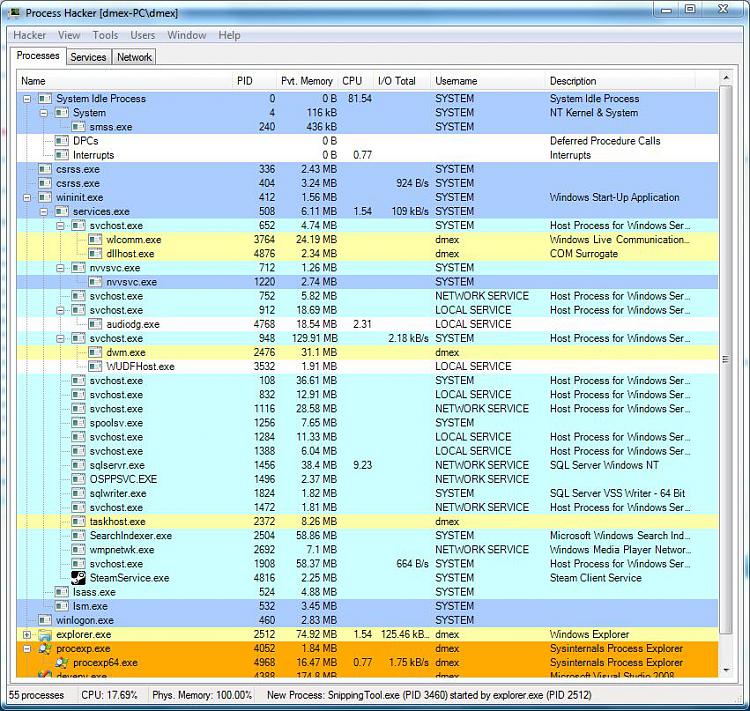Click the smss.exe process icon

click(x=78, y=127)
